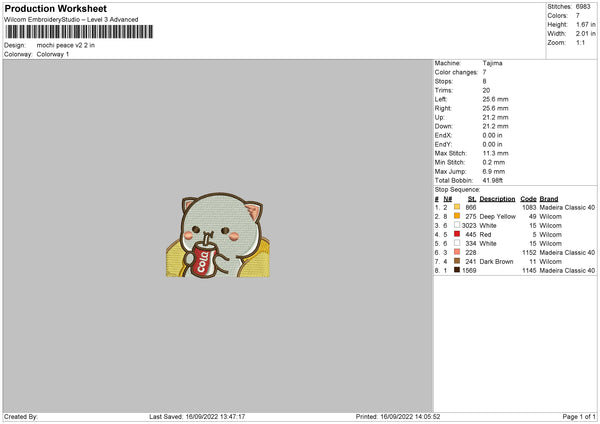Click the 'Page 1 of 1' footer text
The width and height of the screenshot is (600, 424).
(579, 417)
